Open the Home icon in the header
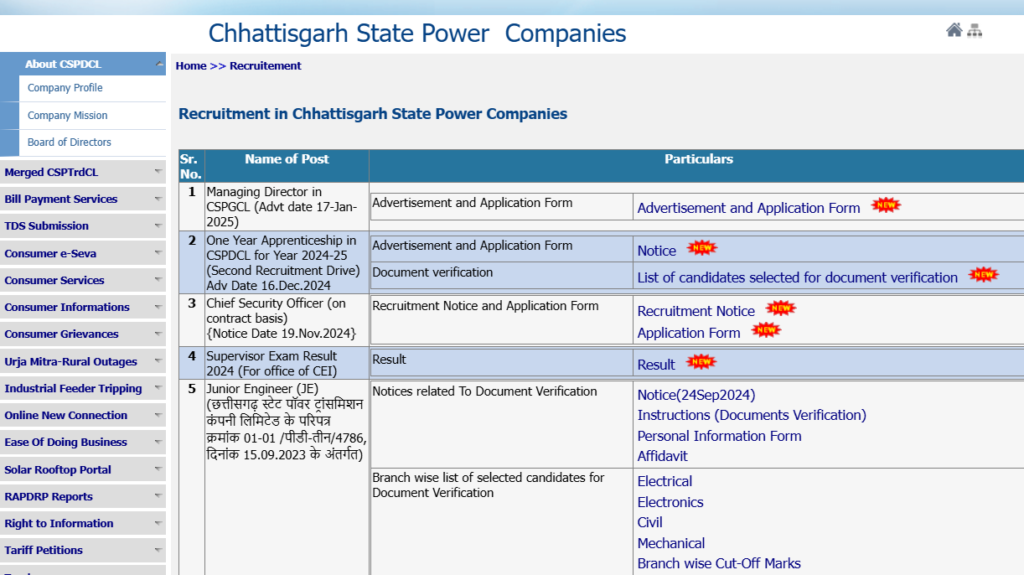 [954, 30]
